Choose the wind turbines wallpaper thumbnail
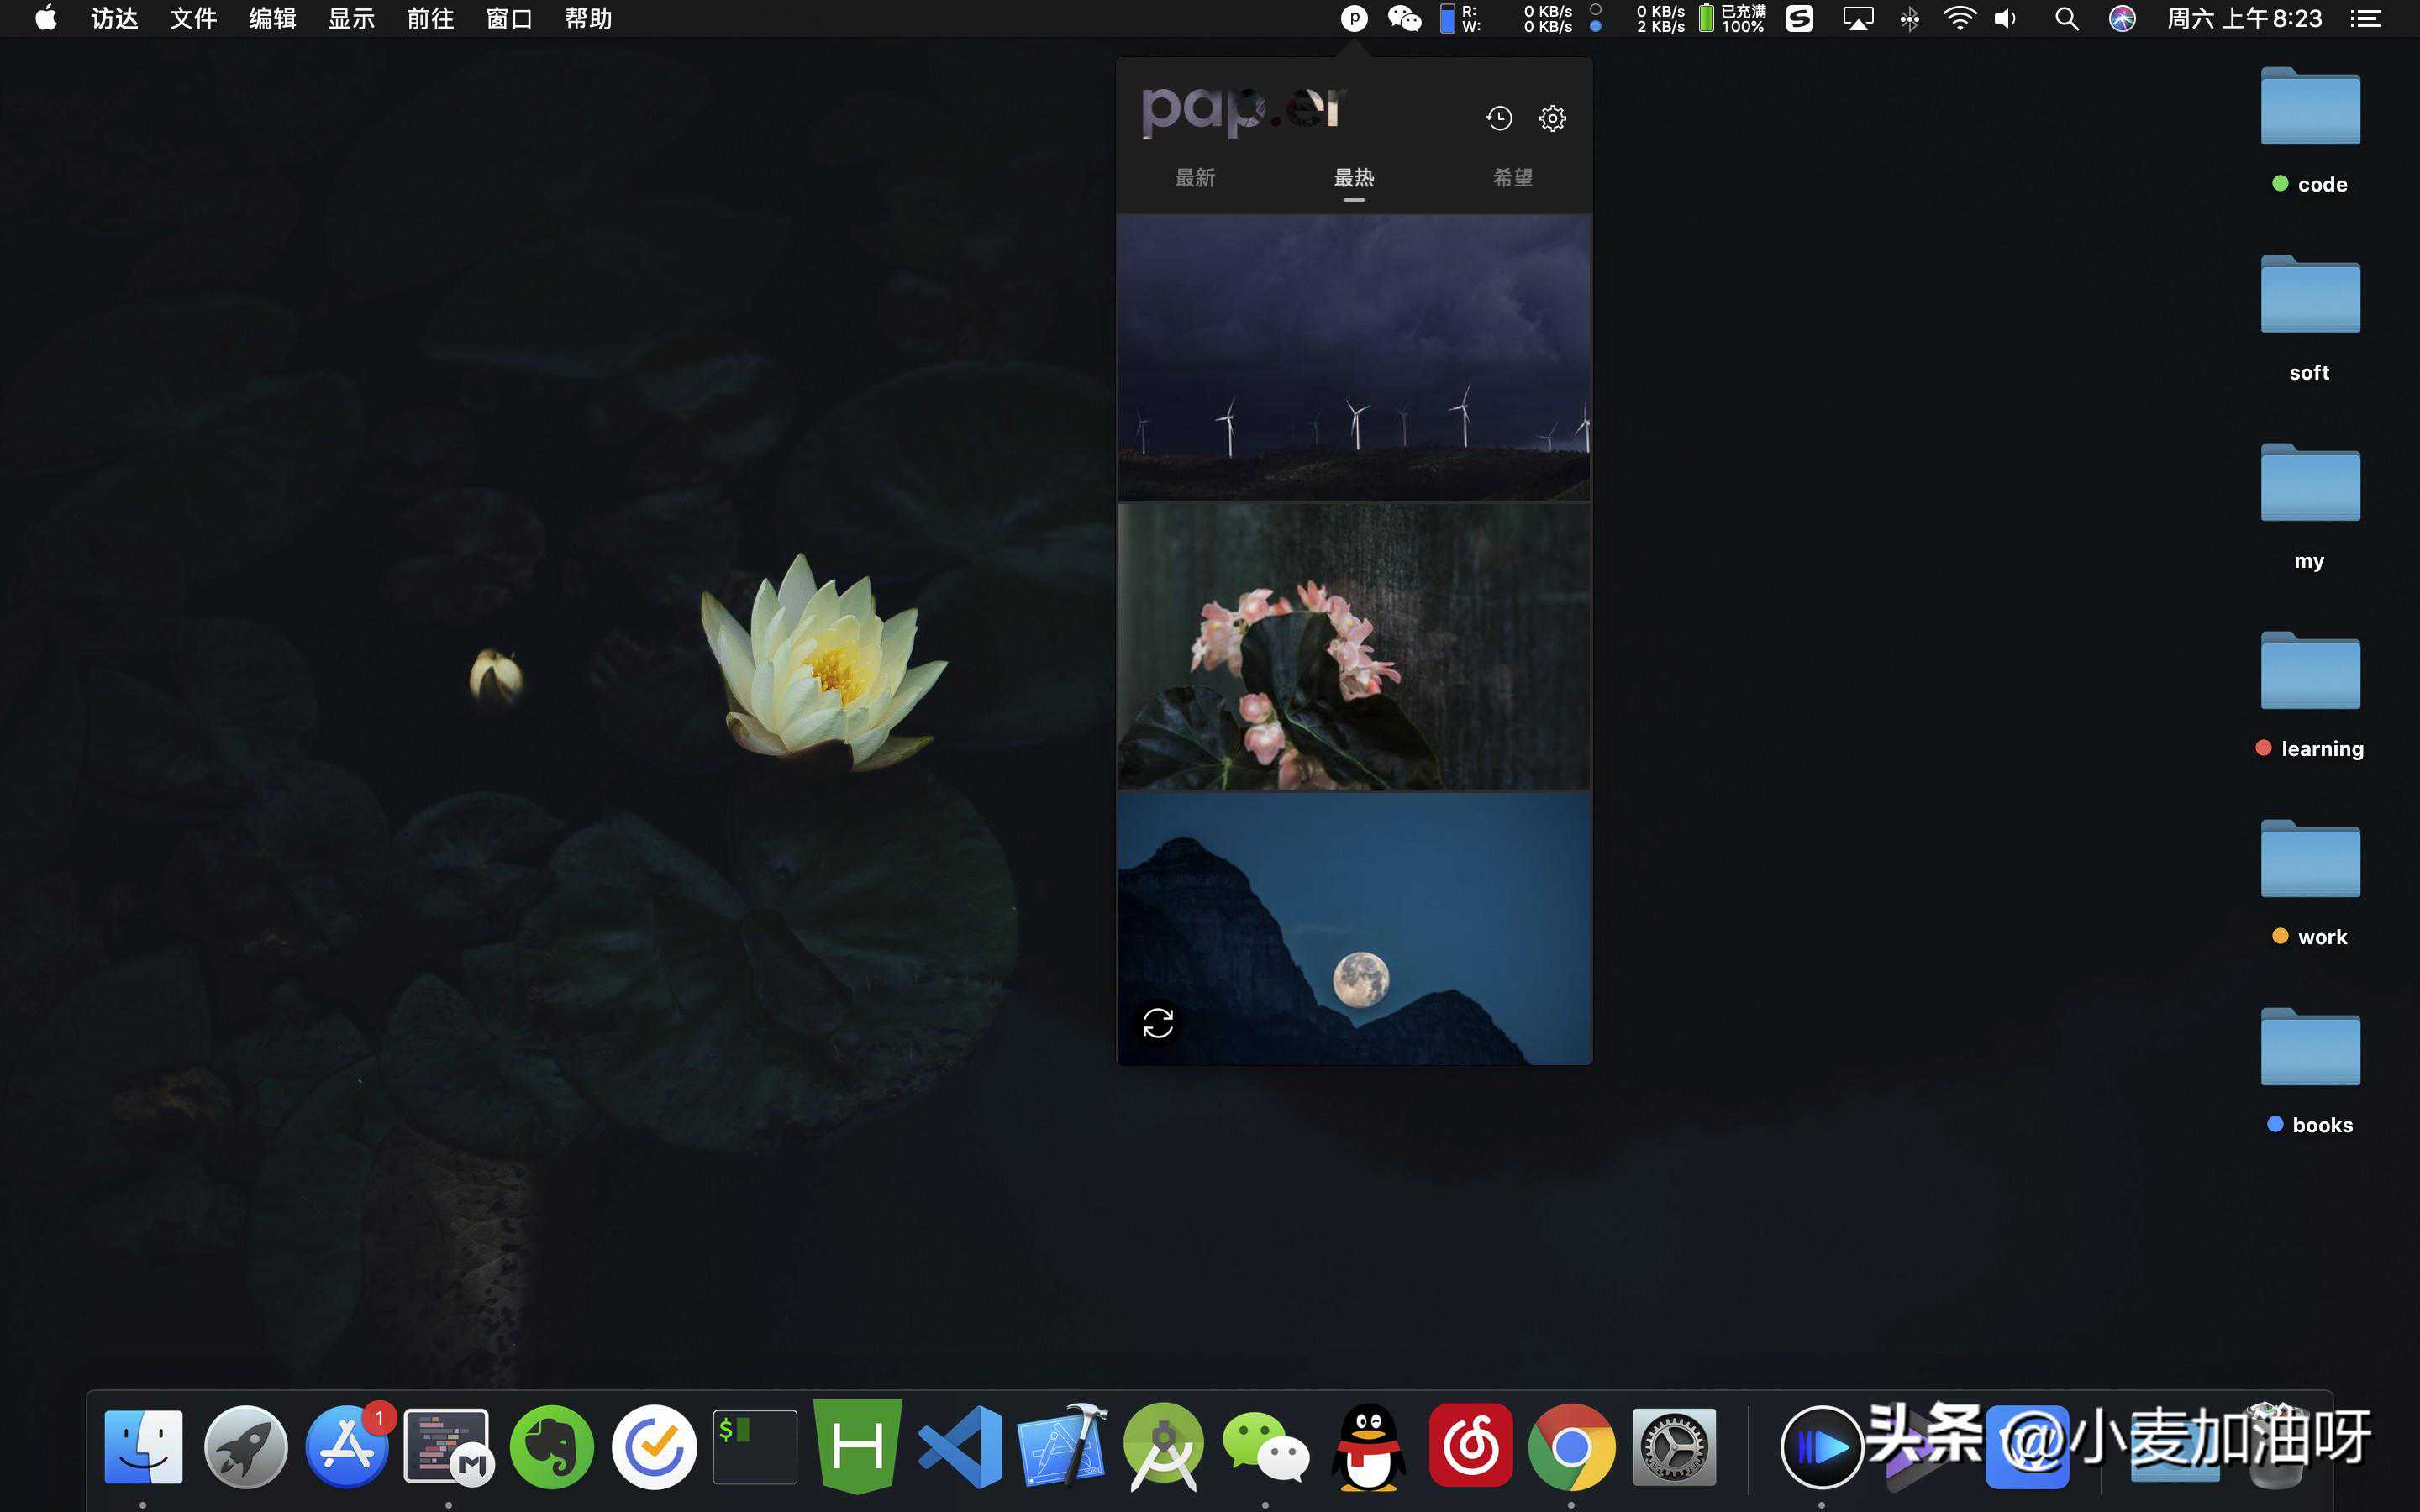The image size is (2420, 1512). [1354, 357]
